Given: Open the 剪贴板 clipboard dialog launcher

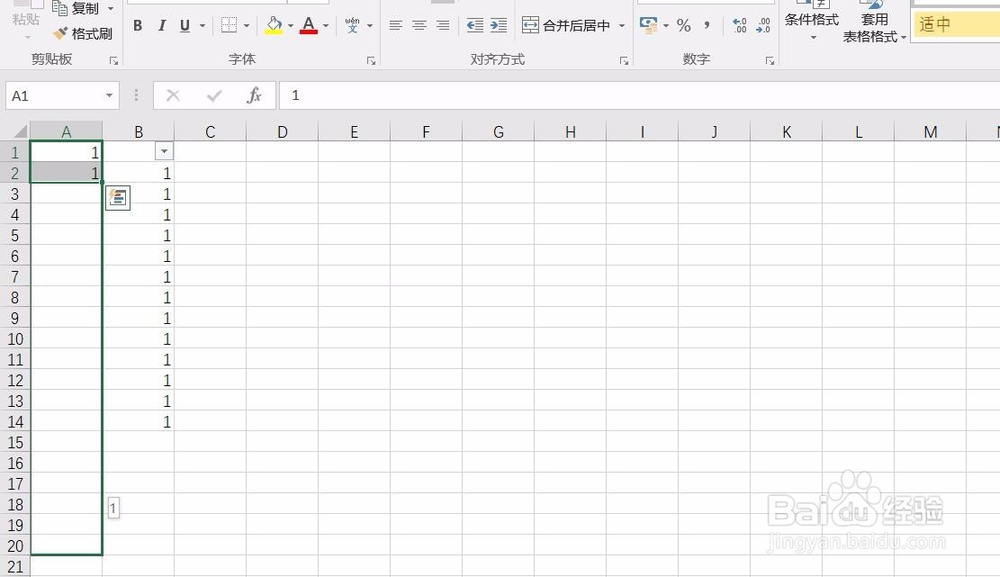Looking at the screenshot, I should click(114, 61).
